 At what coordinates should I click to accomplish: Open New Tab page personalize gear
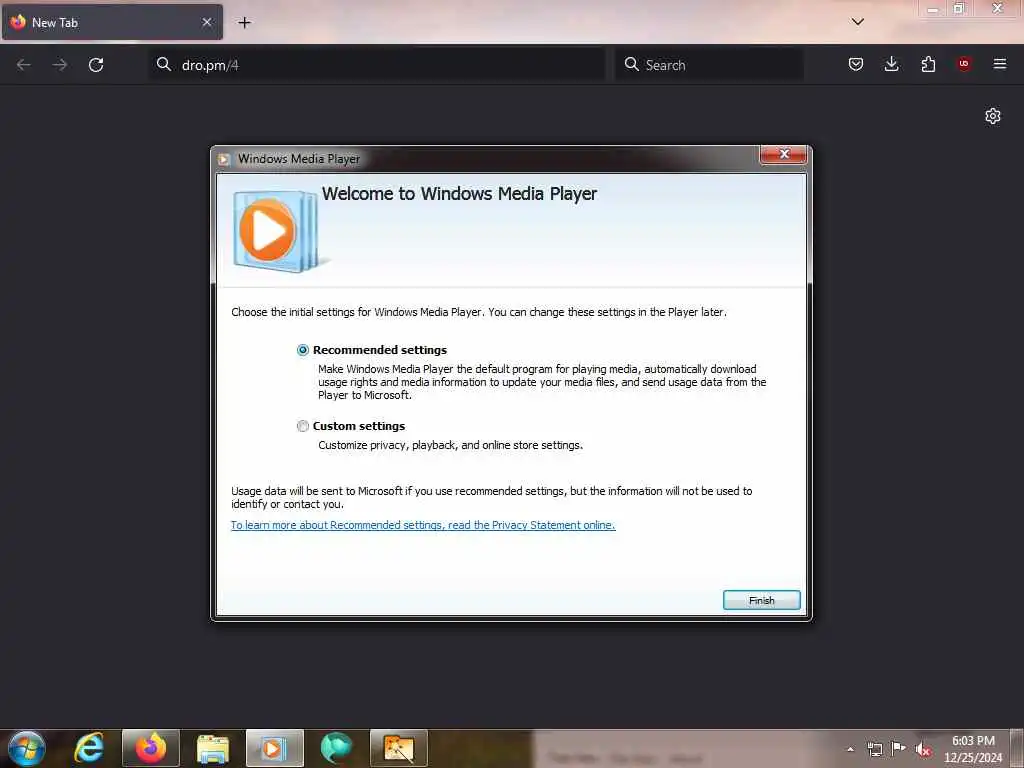click(993, 116)
